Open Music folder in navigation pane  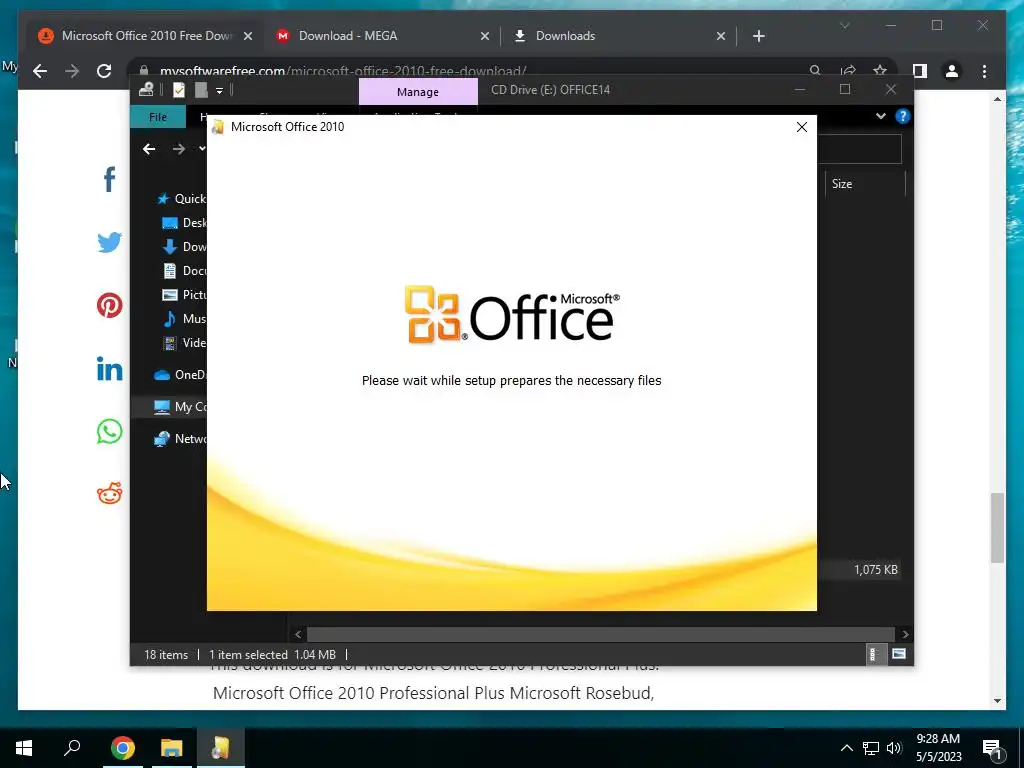pyautogui.click(x=184, y=319)
